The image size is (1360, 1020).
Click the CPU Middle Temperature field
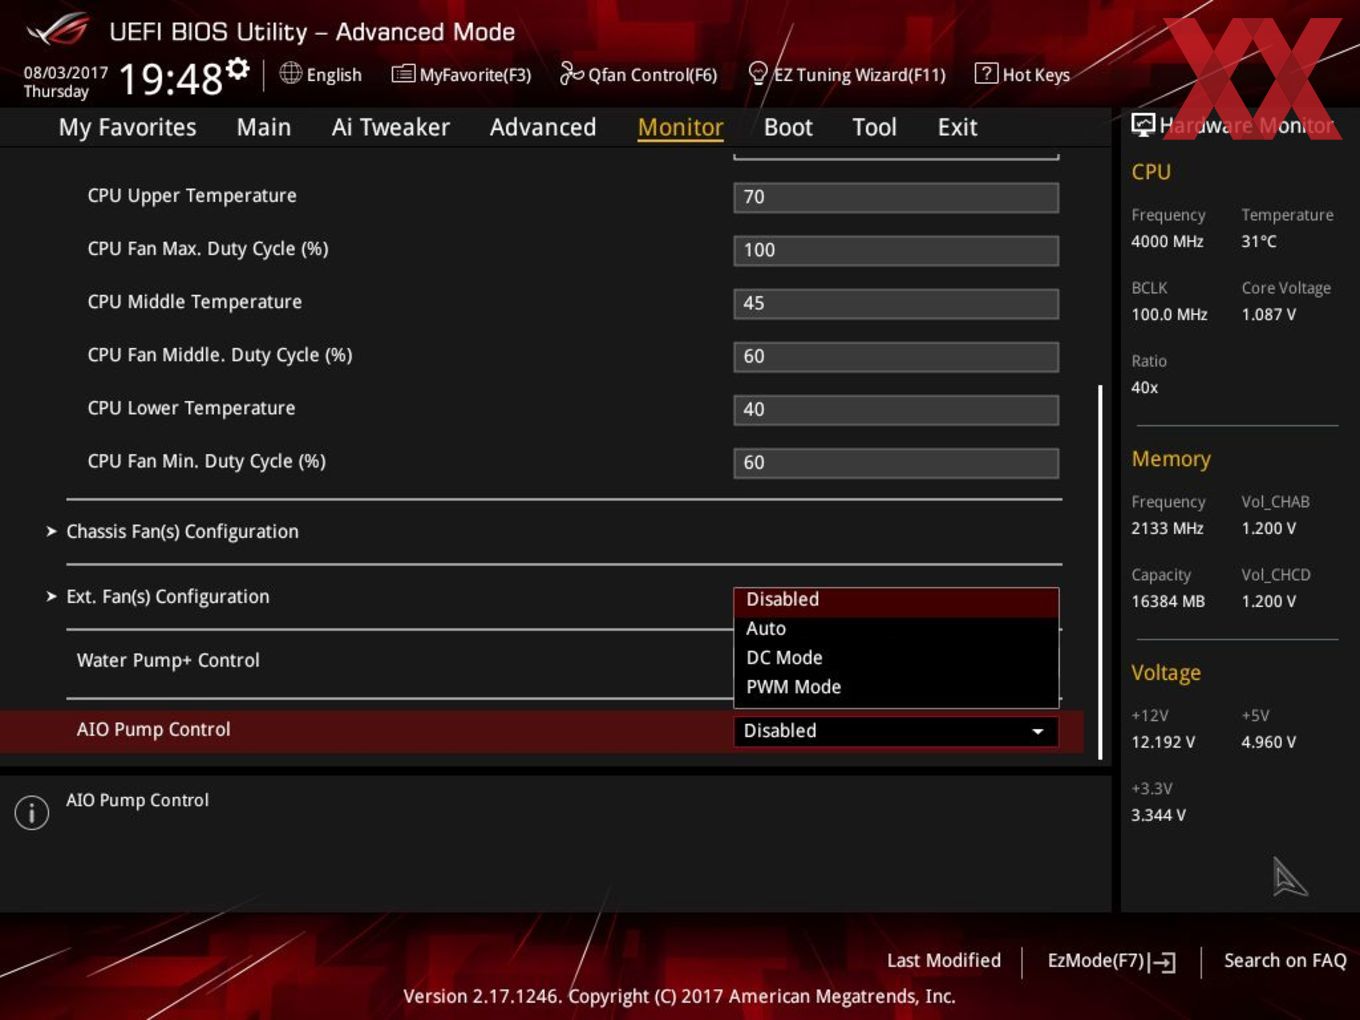(x=896, y=303)
